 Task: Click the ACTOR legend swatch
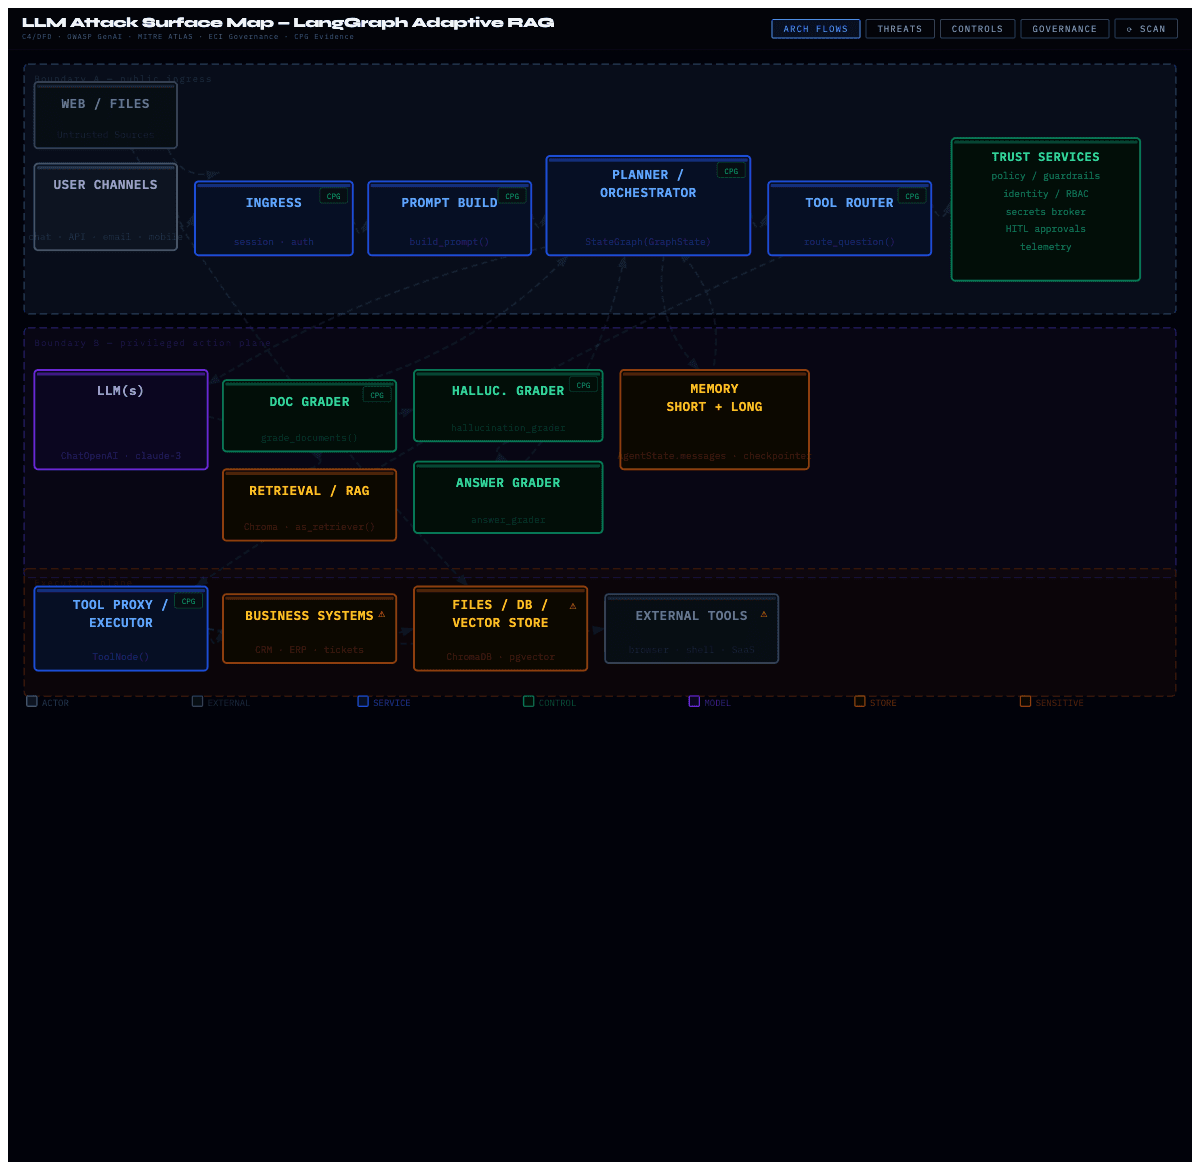coord(32,701)
